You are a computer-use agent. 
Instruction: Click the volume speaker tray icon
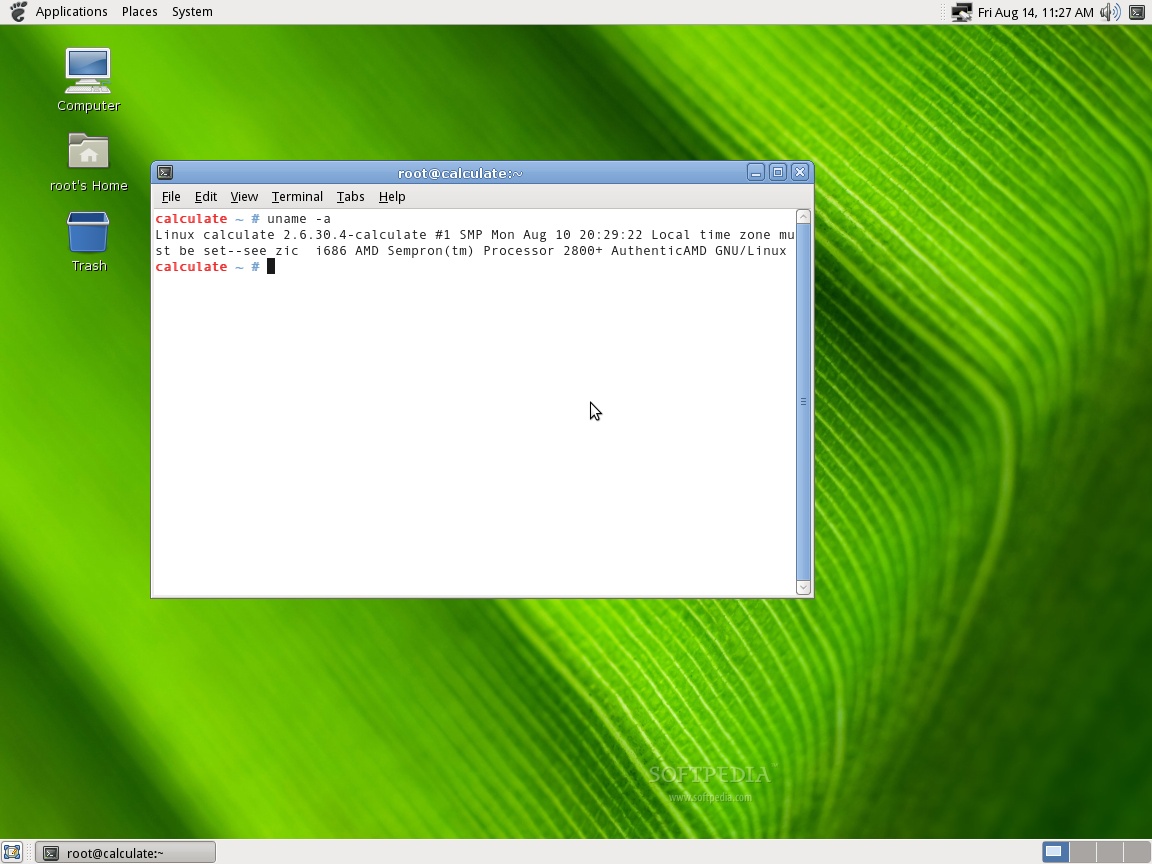1110,11
